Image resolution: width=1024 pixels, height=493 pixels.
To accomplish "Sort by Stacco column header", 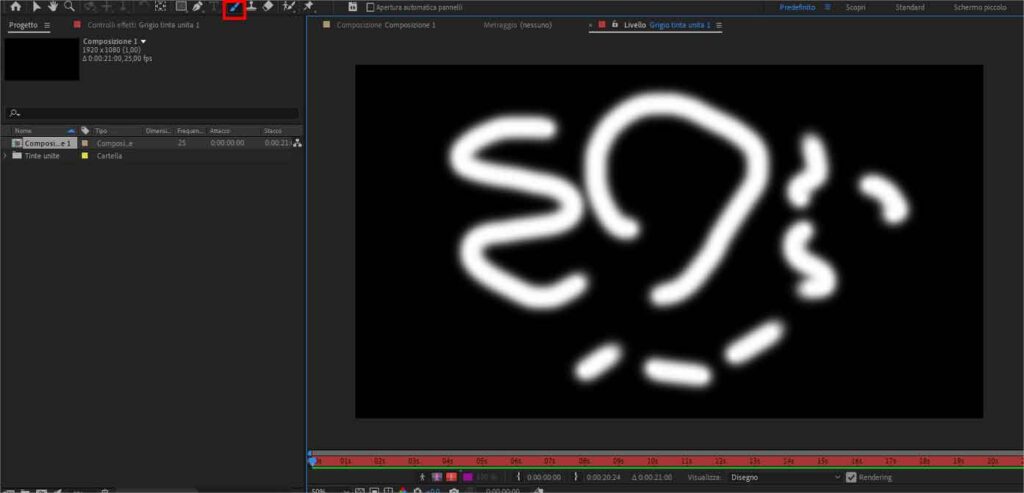I will 272,131.
